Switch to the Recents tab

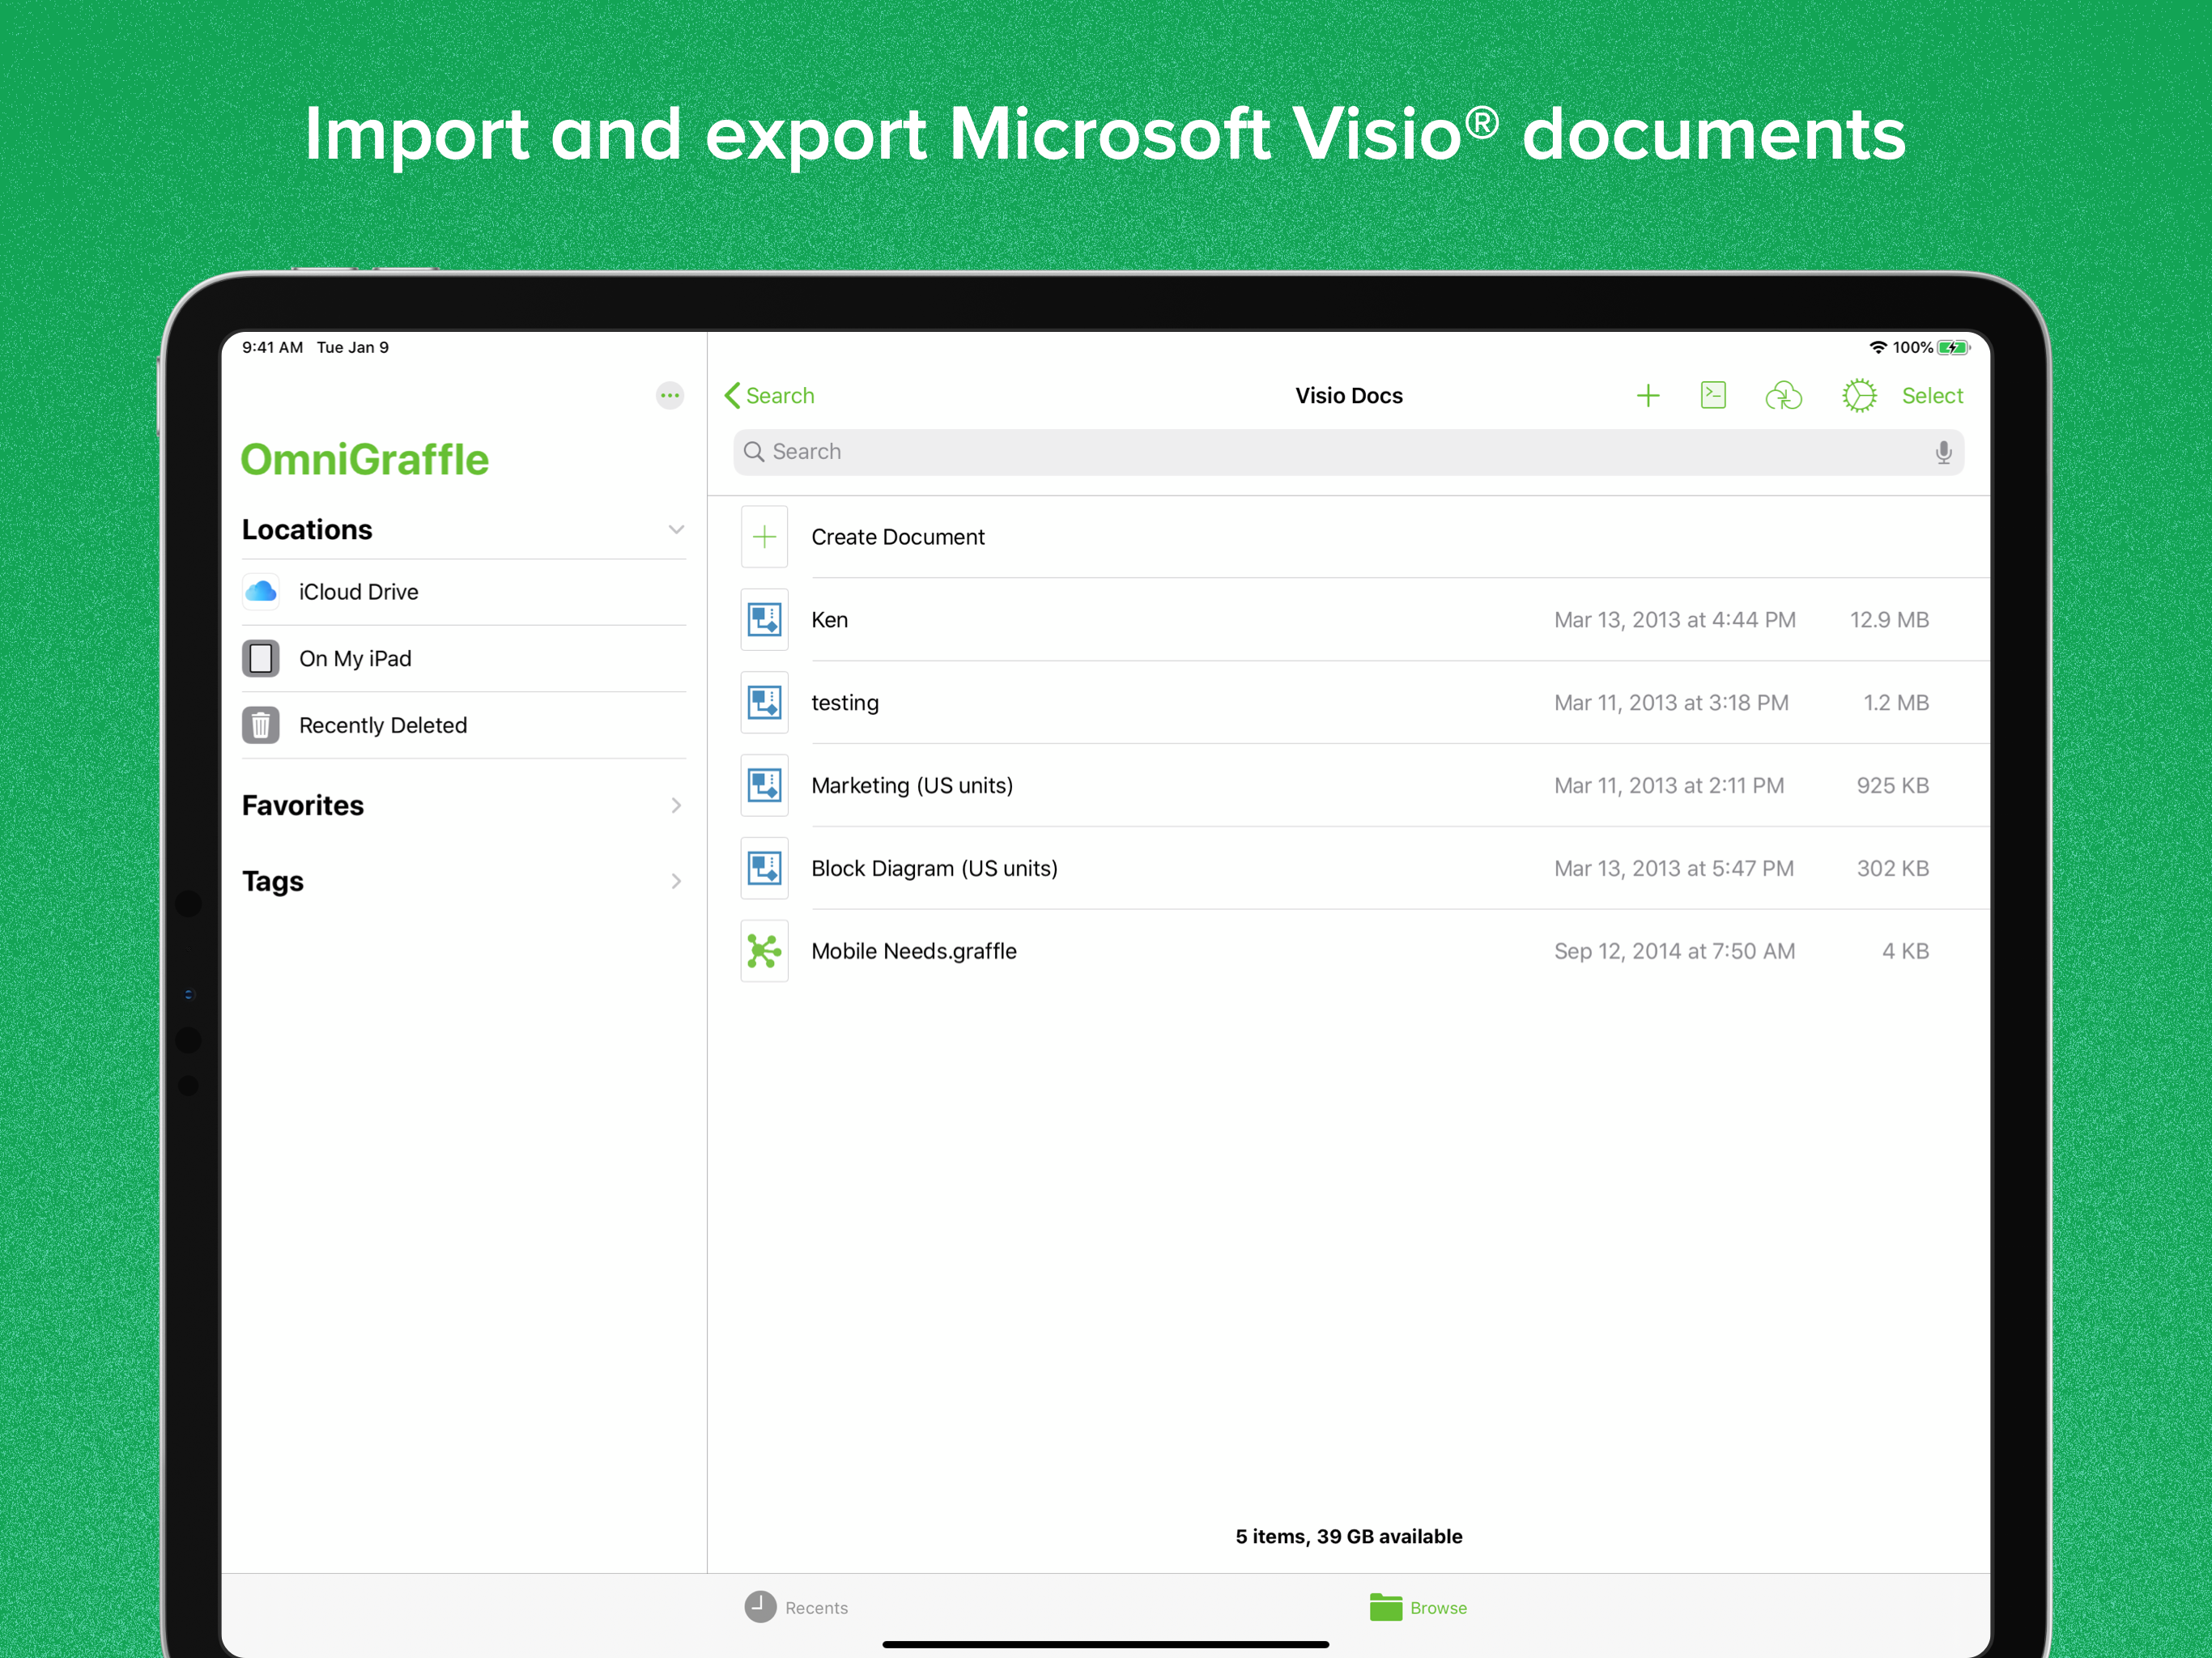(796, 1607)
